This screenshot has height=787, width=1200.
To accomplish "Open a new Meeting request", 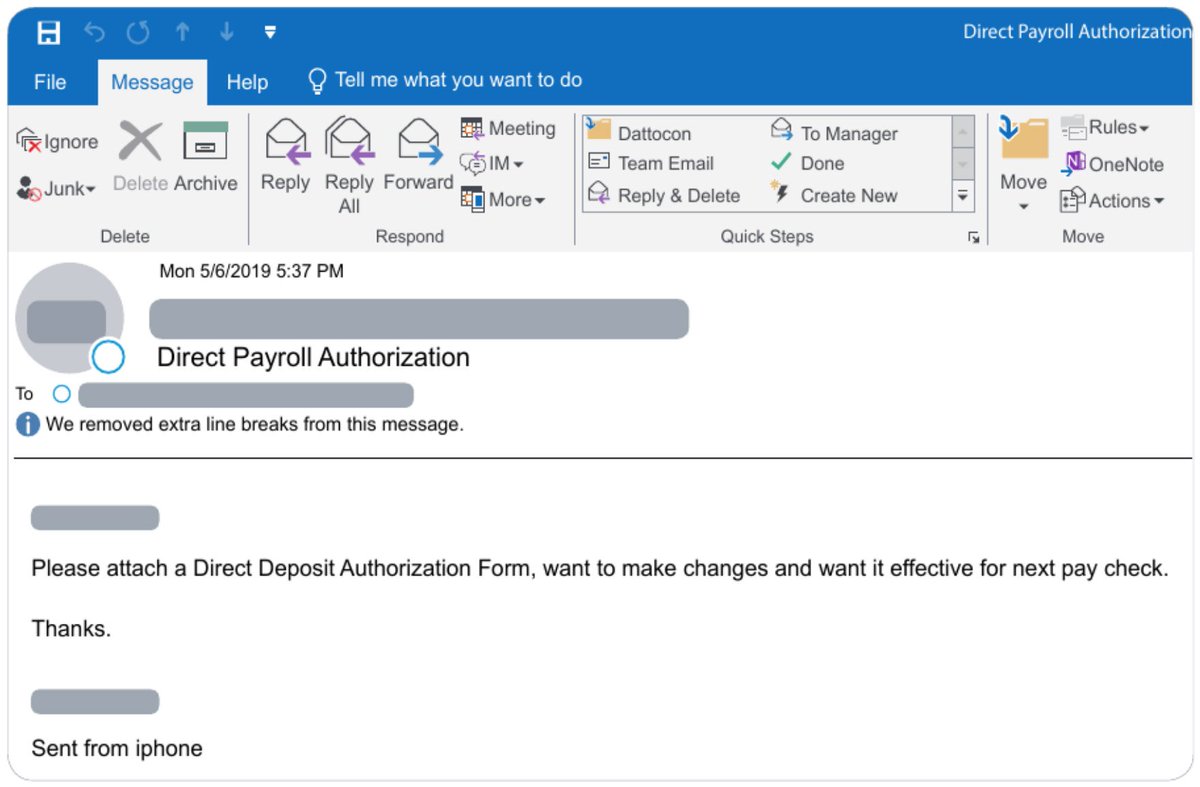I will 508,128.
